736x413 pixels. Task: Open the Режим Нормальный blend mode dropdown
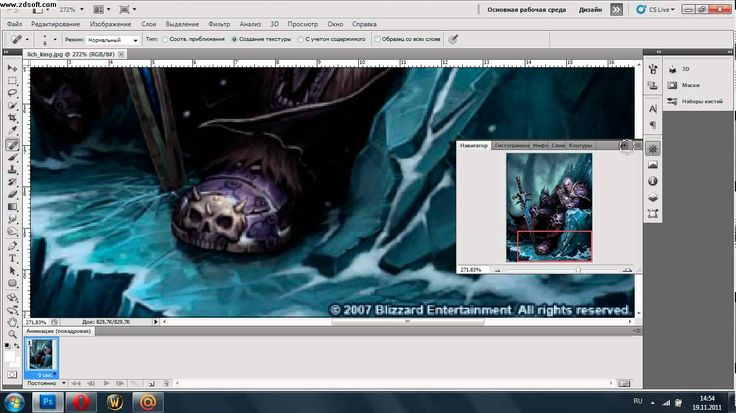[x=113, y=40]
